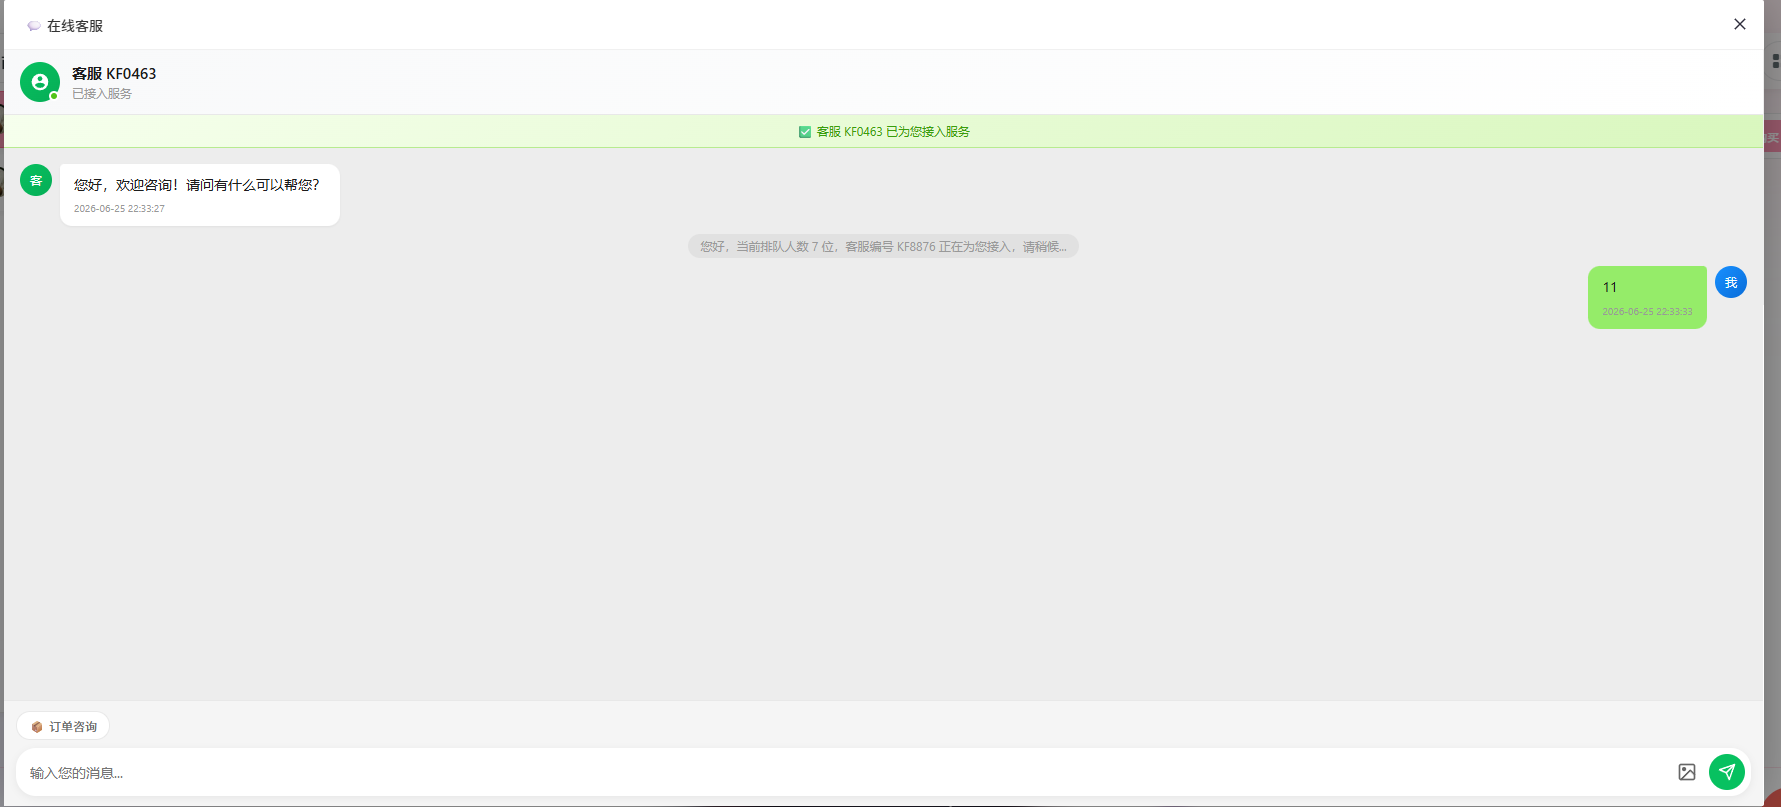The height and width of the screenshot is (807, 1781).
Task: Click the welcome message bubble 您好，欢迎咨询
Action: (x=200, y=195)
